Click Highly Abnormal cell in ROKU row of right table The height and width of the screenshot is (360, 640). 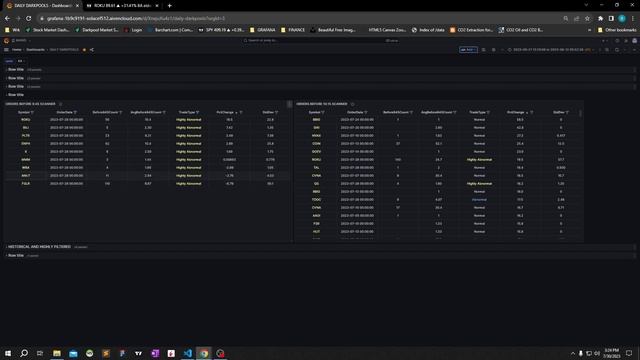tap(479, 160)
